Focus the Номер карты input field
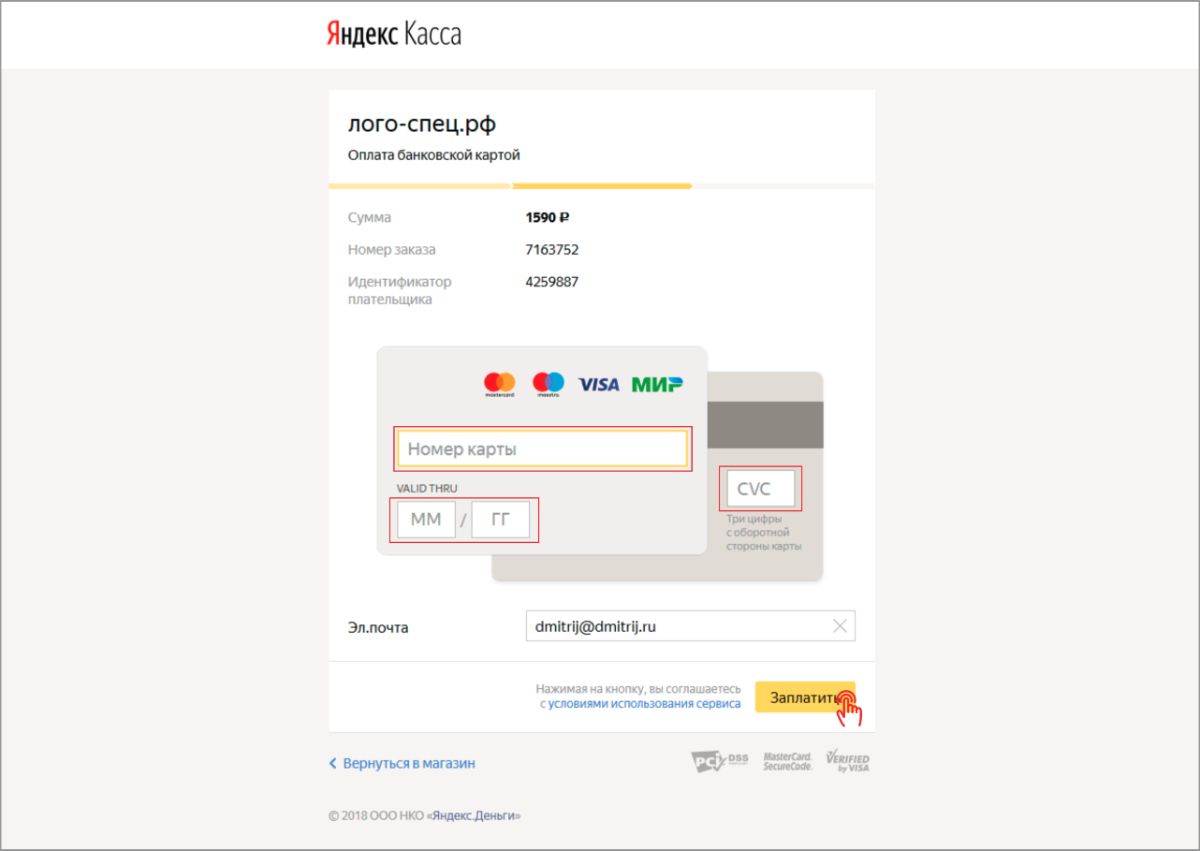 [x=542, y=449]
